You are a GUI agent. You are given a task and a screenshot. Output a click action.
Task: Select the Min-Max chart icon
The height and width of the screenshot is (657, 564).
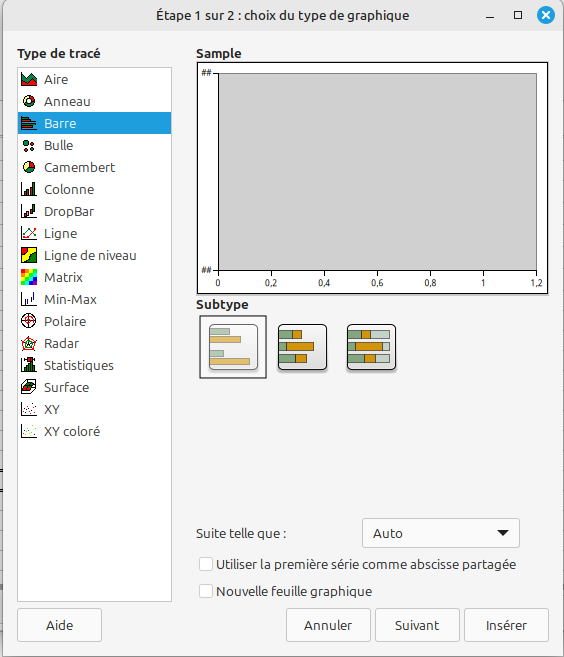tap(29, 299)
